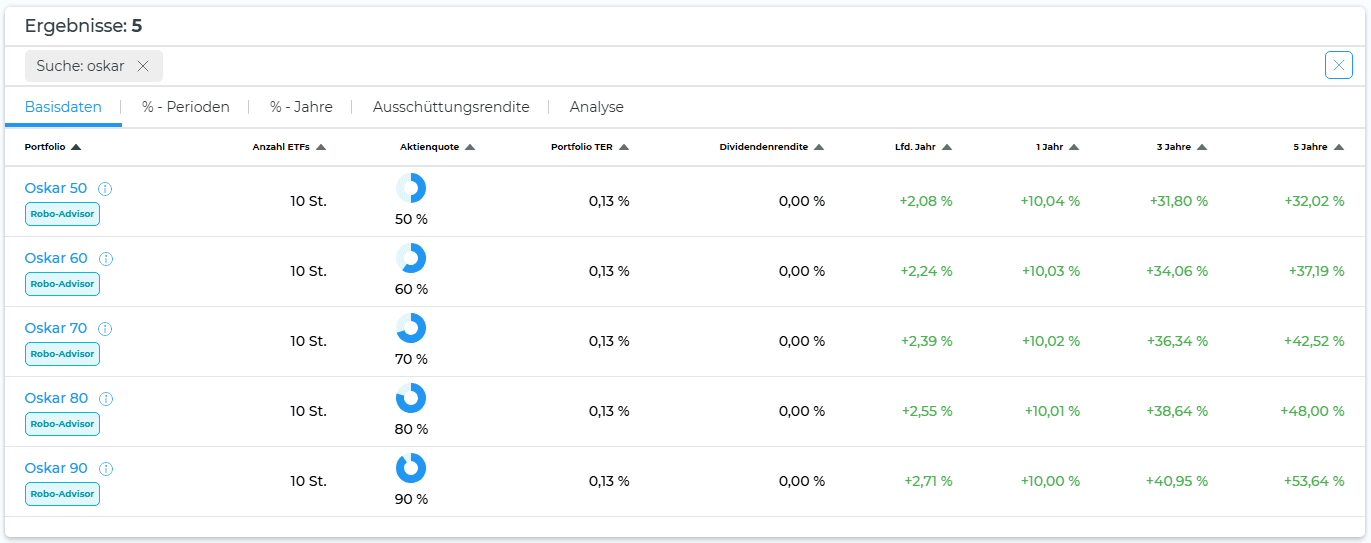Screen dimensions: 1371x543
Task: Remove the 'Suche: oskar' filter chip
Action: tap(143, 66)
